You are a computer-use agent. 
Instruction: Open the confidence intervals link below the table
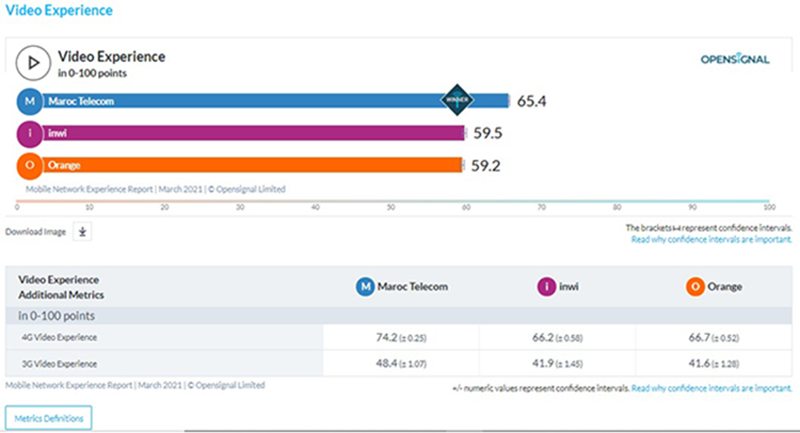[712, 387]
